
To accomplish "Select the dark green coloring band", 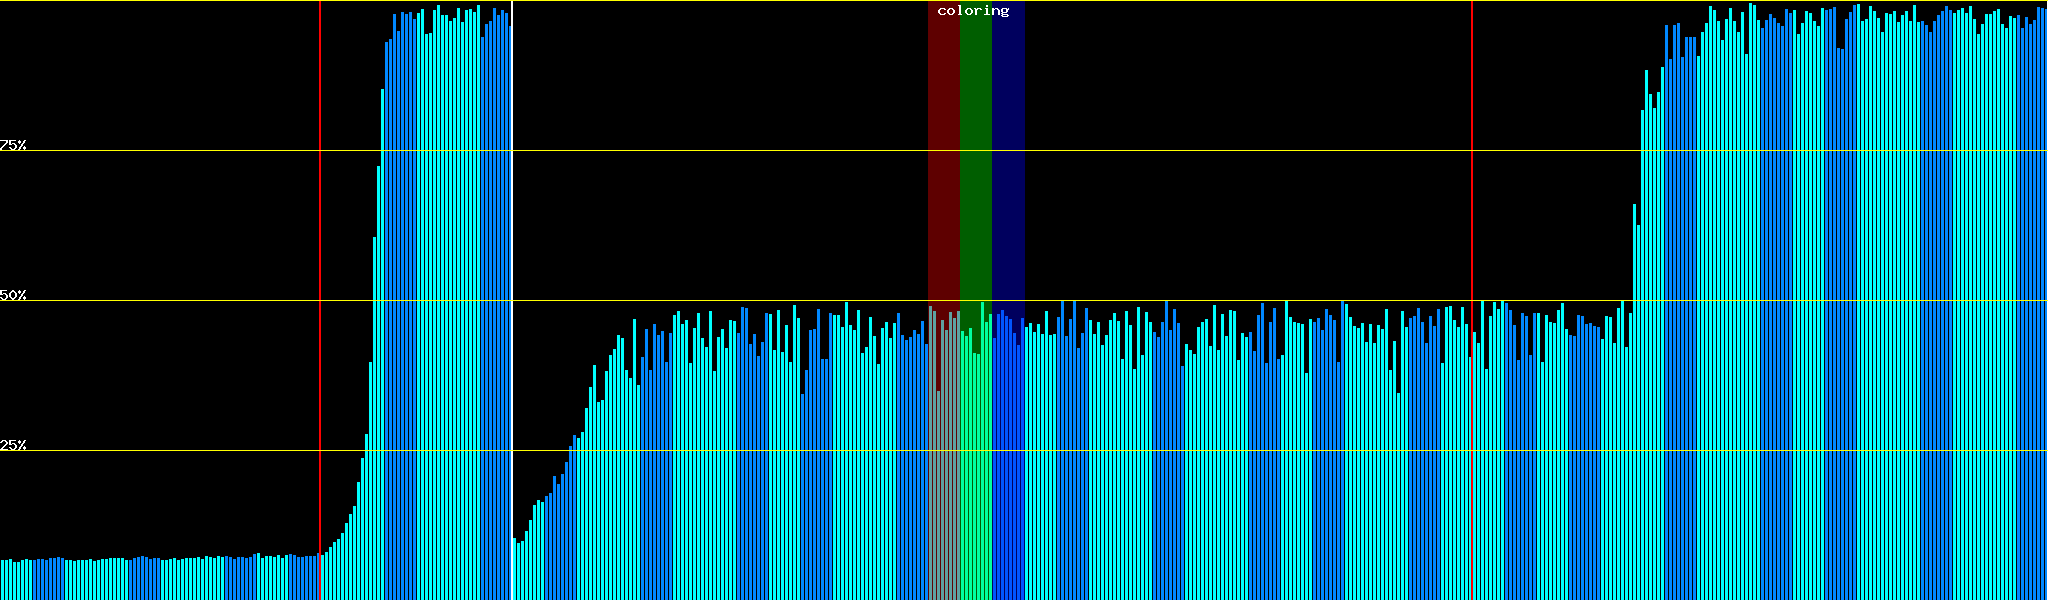I will 975,150.
